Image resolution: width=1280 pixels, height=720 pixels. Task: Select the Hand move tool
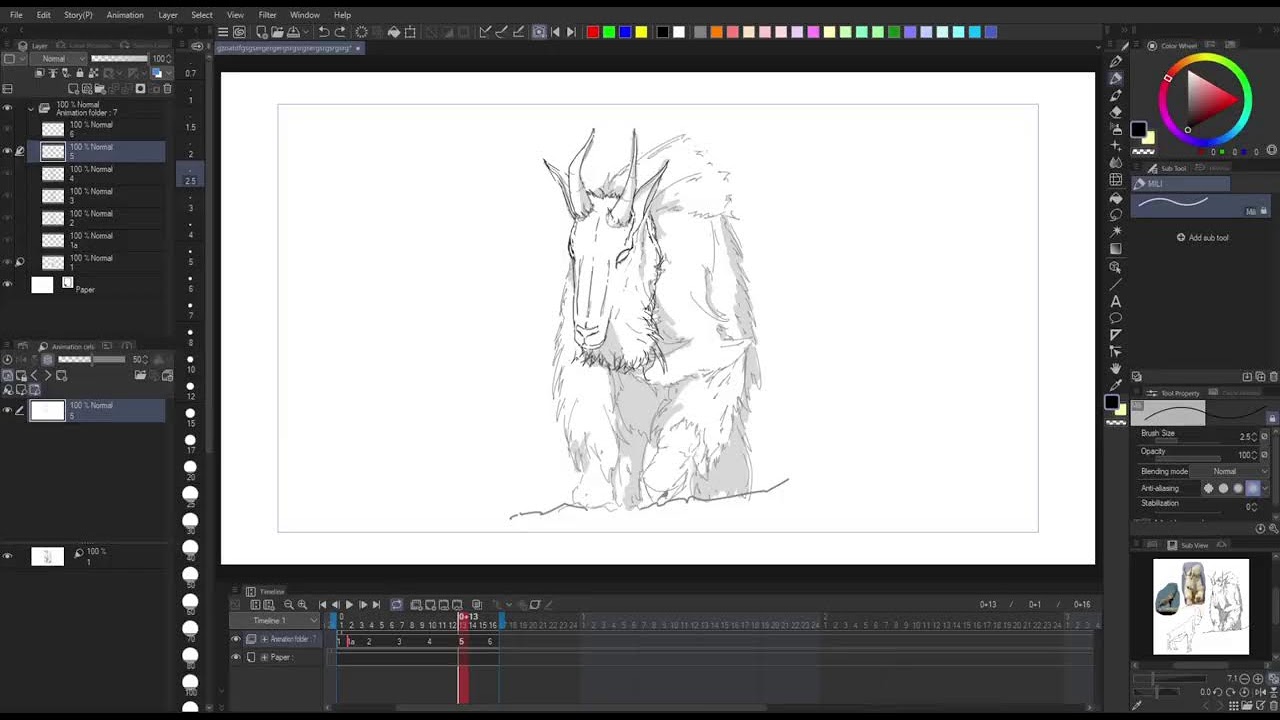click(x=1116, y=369)
